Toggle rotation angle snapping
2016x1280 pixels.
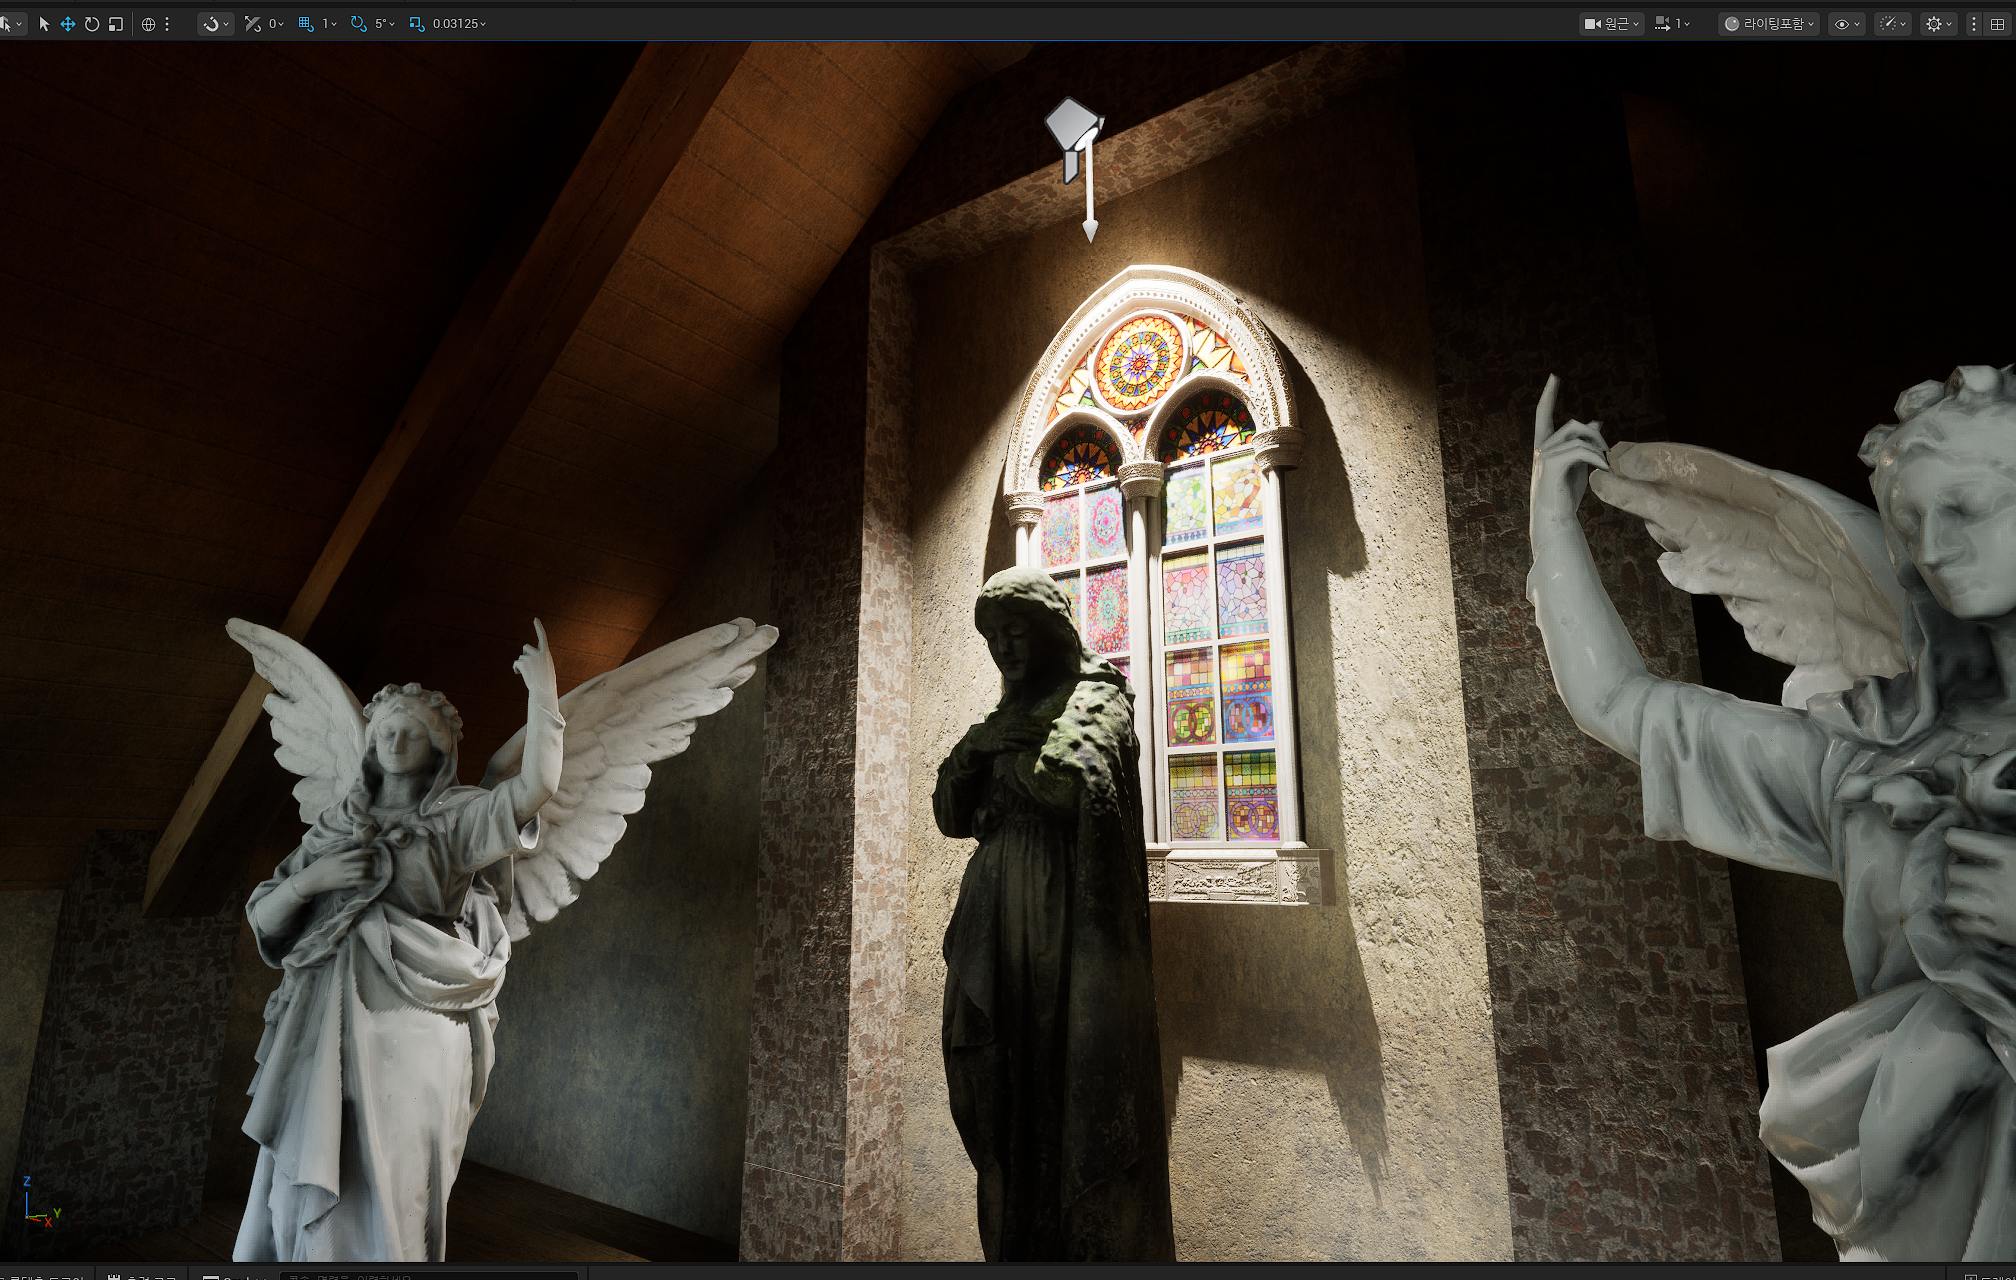[359, 24]
